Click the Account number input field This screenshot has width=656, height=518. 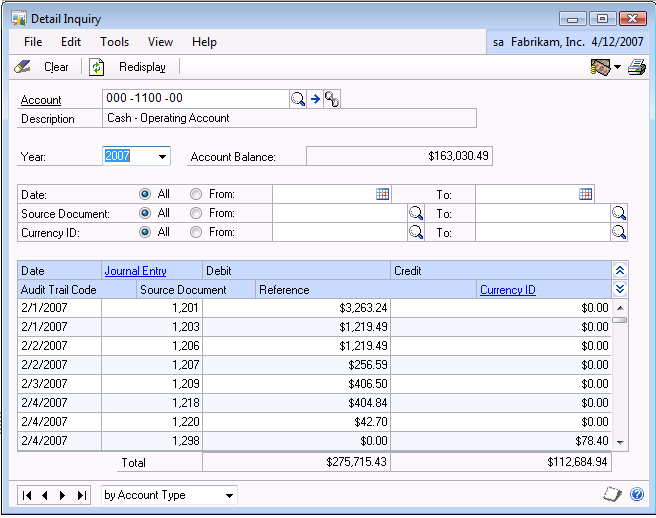tap(196, 99)
